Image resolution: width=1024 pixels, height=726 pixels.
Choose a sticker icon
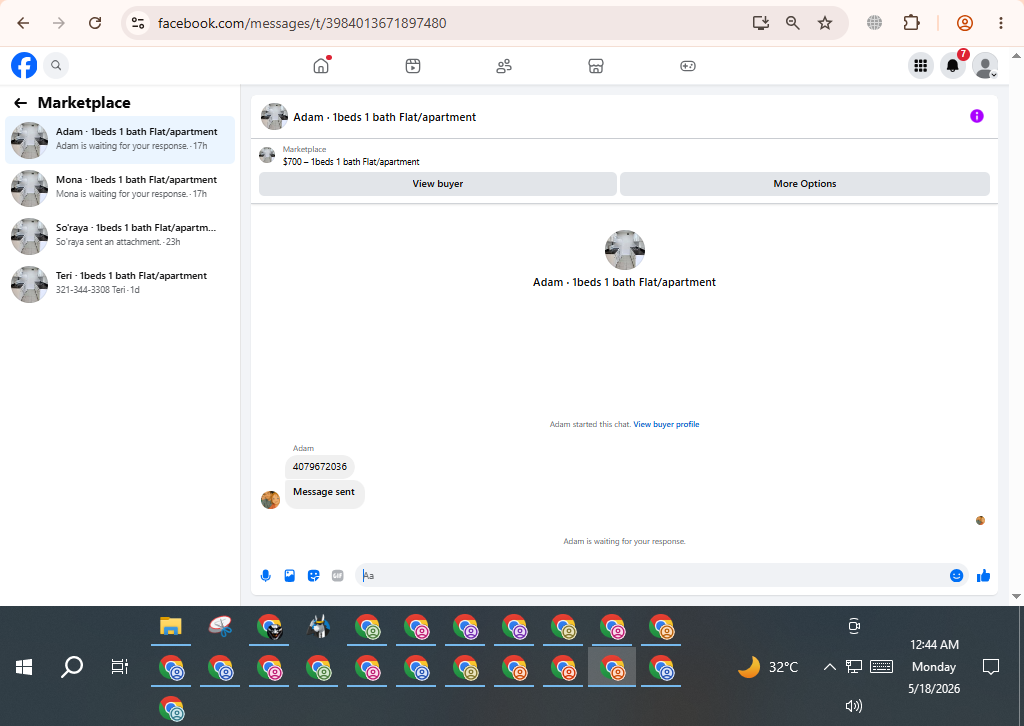[313, 576]
